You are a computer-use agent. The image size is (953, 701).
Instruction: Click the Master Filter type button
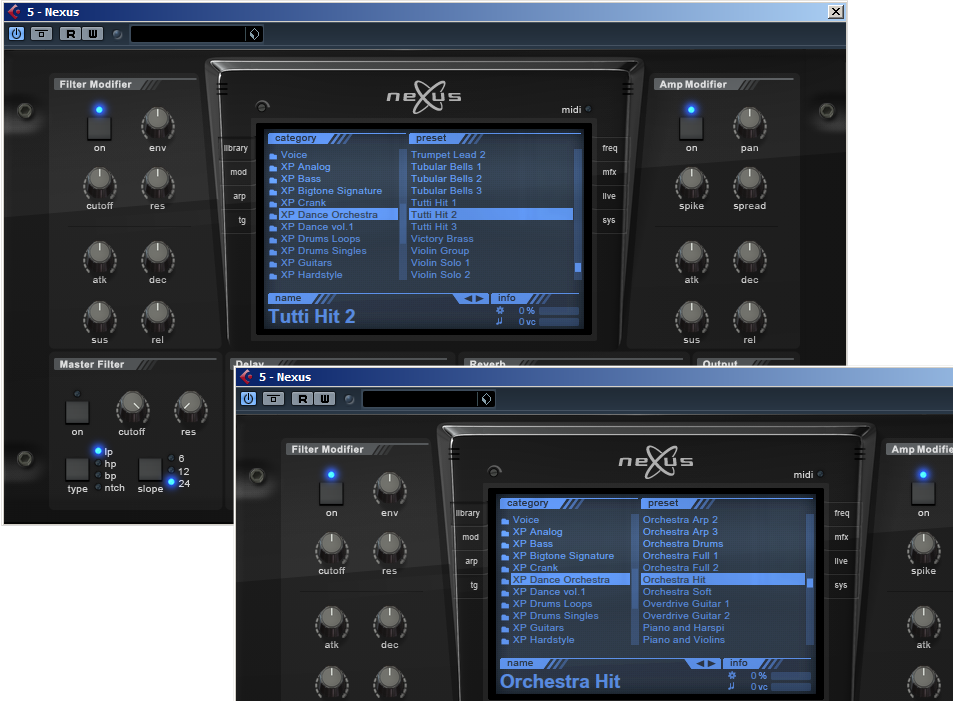(77, 469)
